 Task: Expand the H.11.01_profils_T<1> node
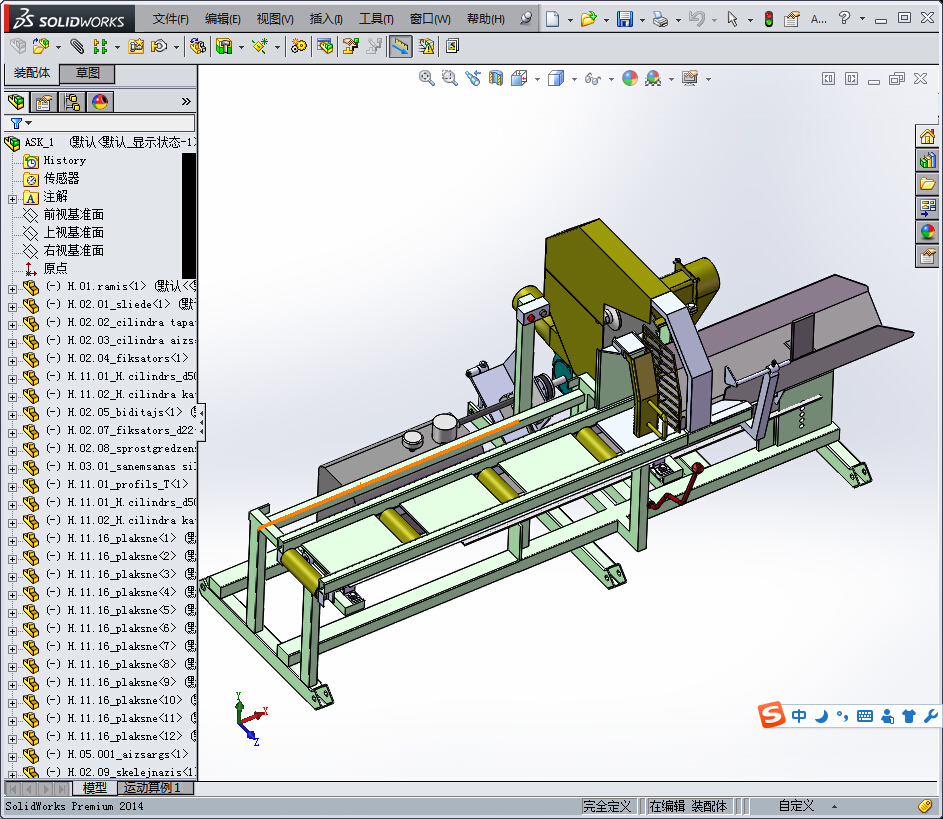click(x=12, y=486)
